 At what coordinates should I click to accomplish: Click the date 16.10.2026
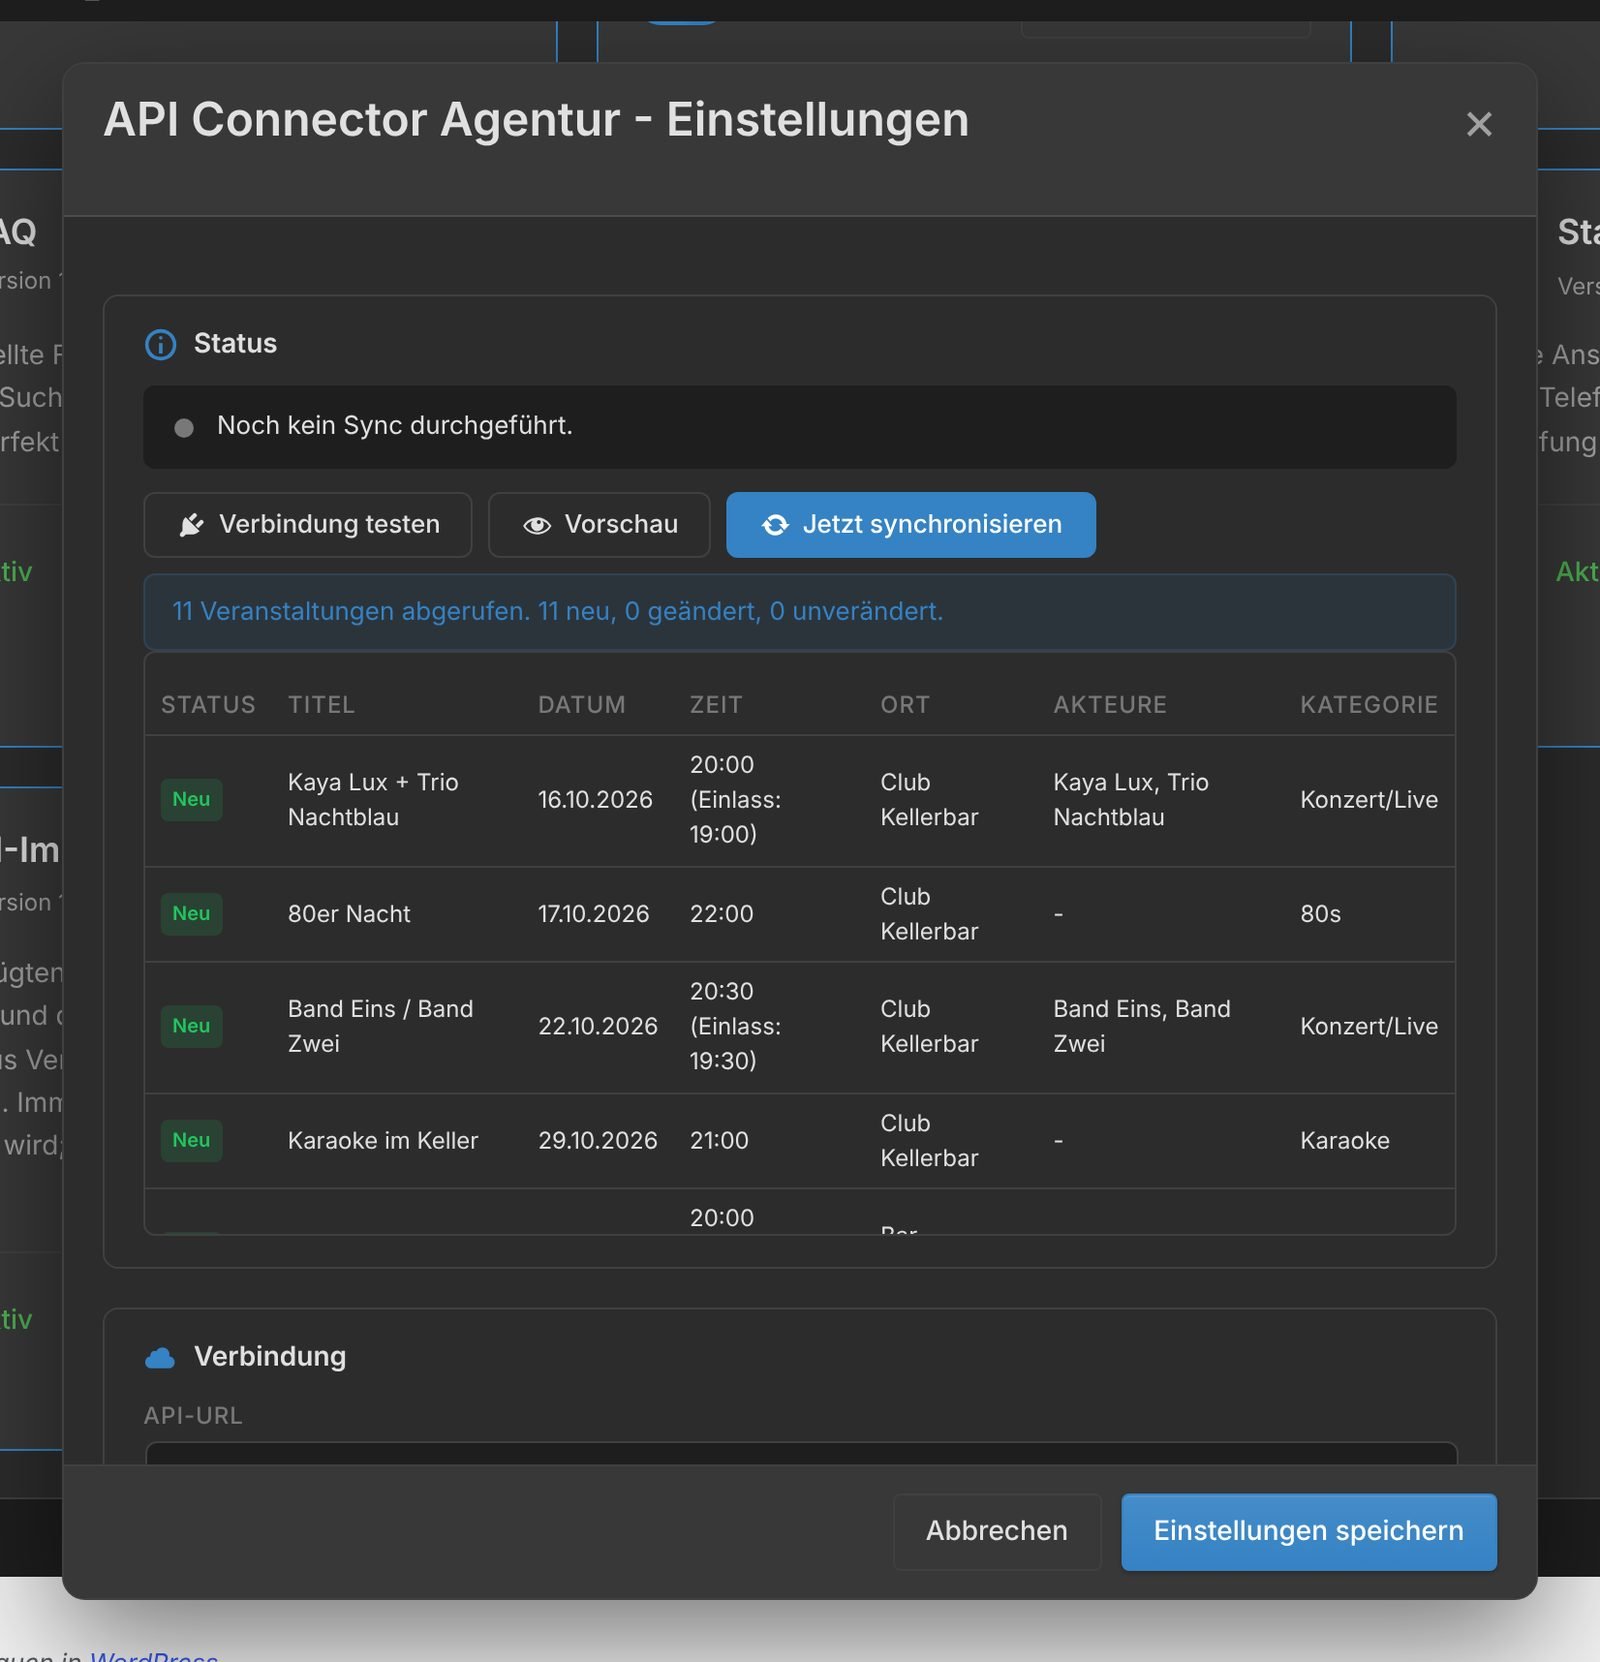coord(595,800)
